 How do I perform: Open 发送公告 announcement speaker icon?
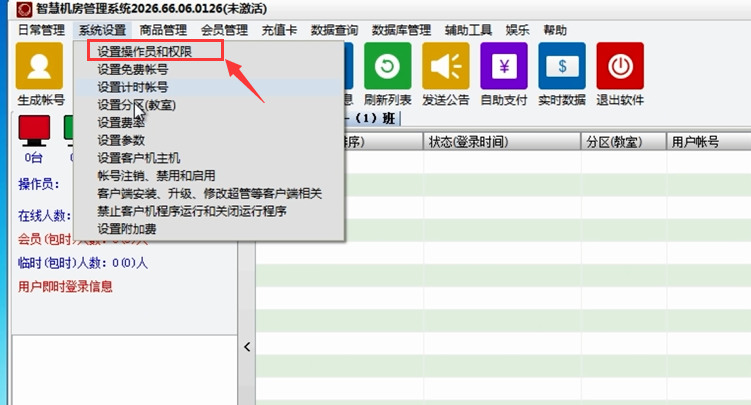[x=445, y=66]
